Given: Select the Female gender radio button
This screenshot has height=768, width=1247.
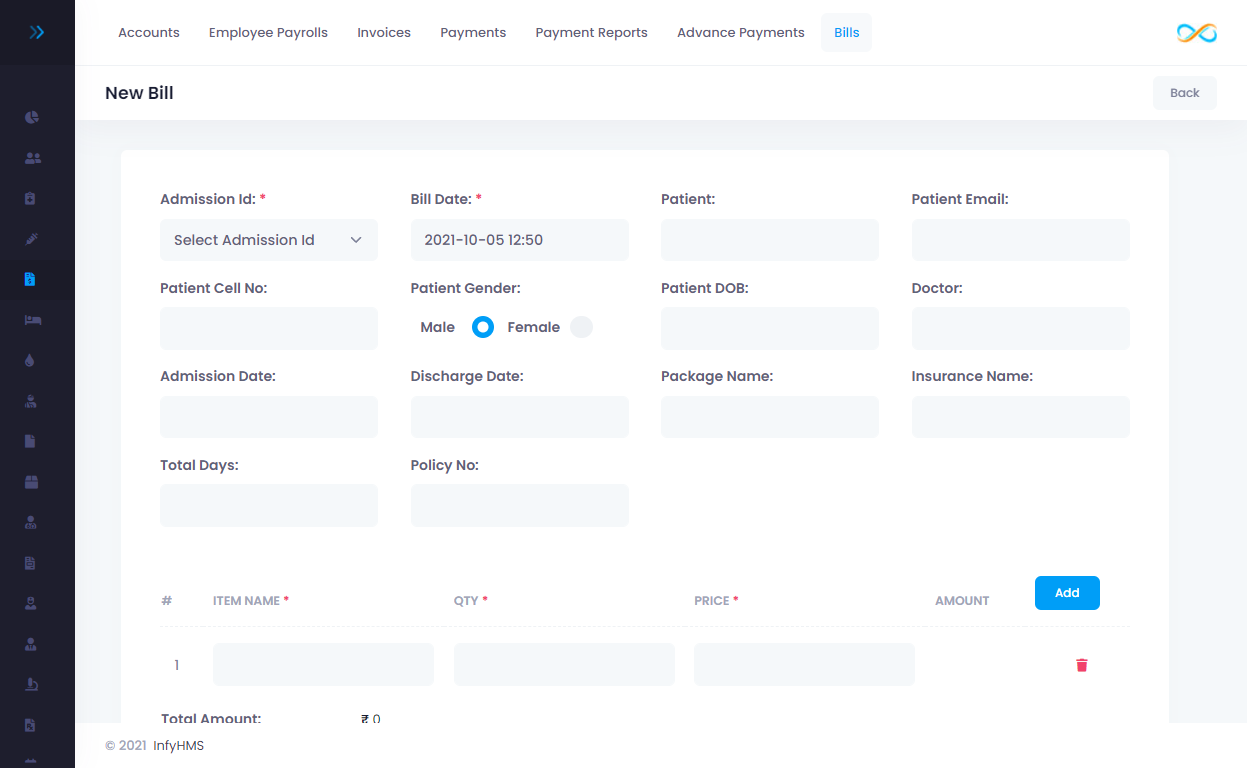Looking at the screenshot, I should coord(581,327).
